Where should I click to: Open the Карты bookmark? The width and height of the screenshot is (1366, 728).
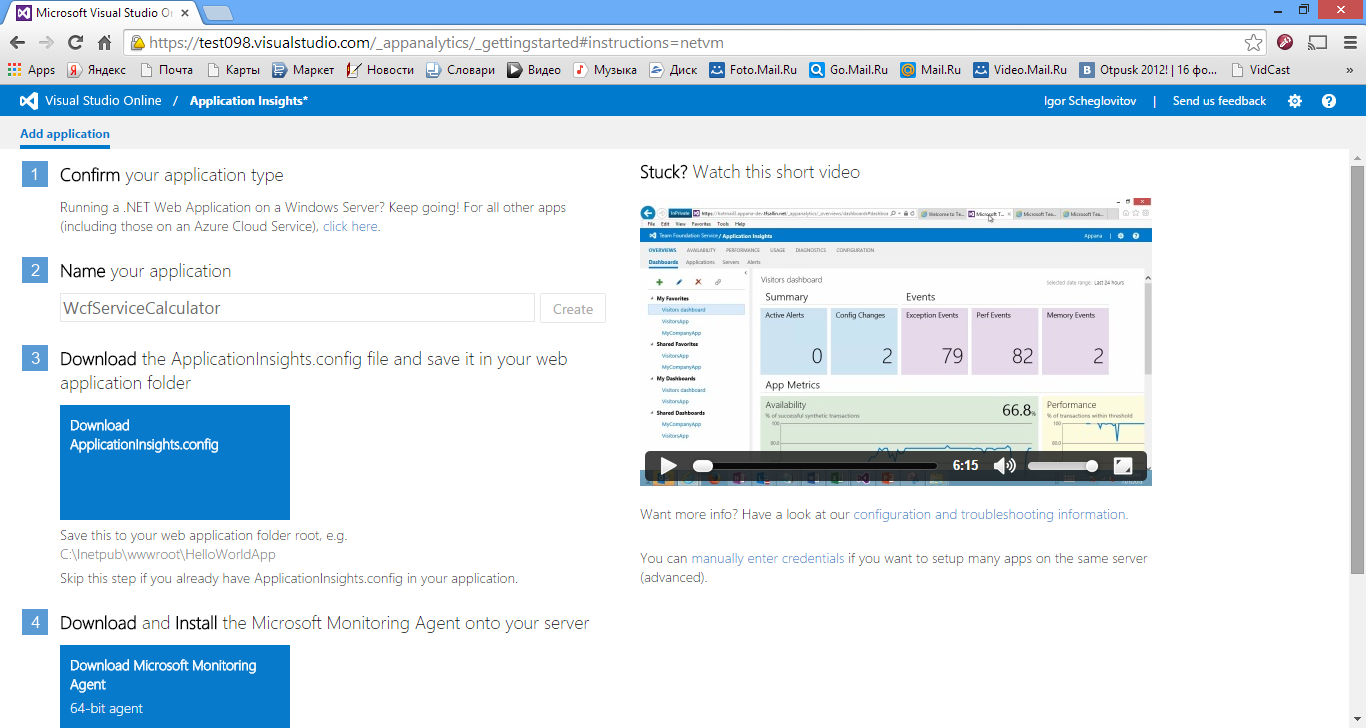click(x=233, y=70)
